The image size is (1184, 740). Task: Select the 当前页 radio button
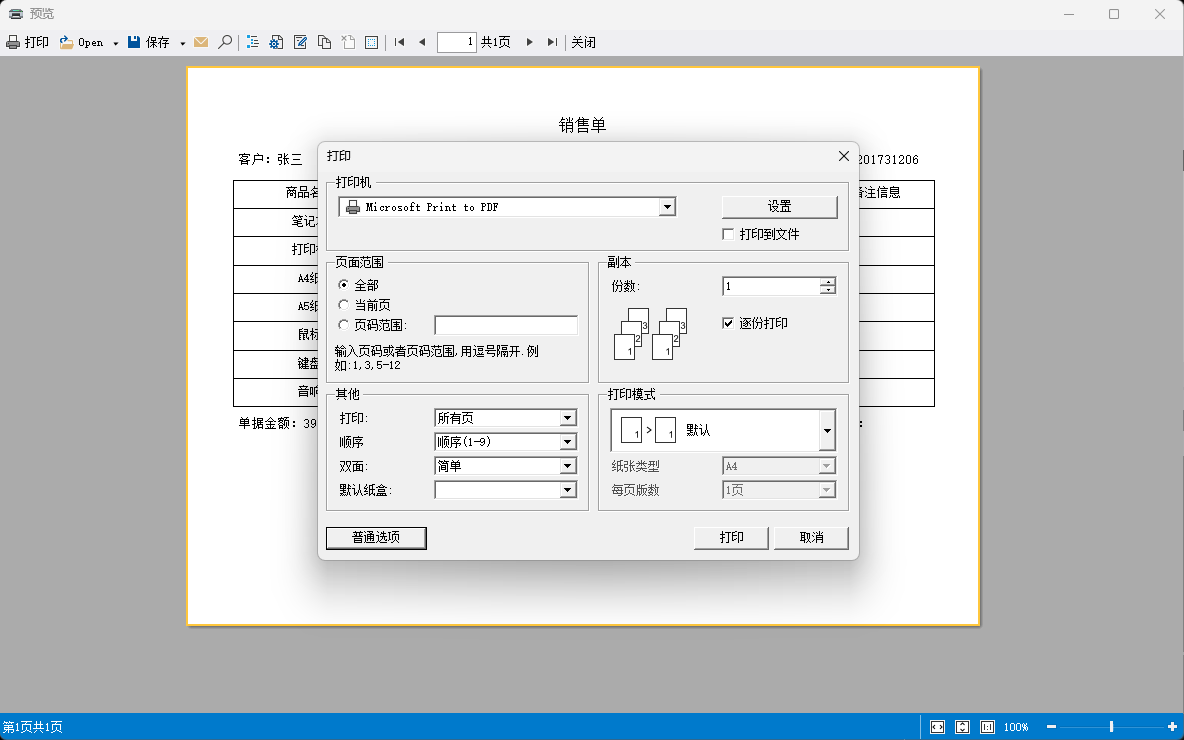[x=344, y=305]
